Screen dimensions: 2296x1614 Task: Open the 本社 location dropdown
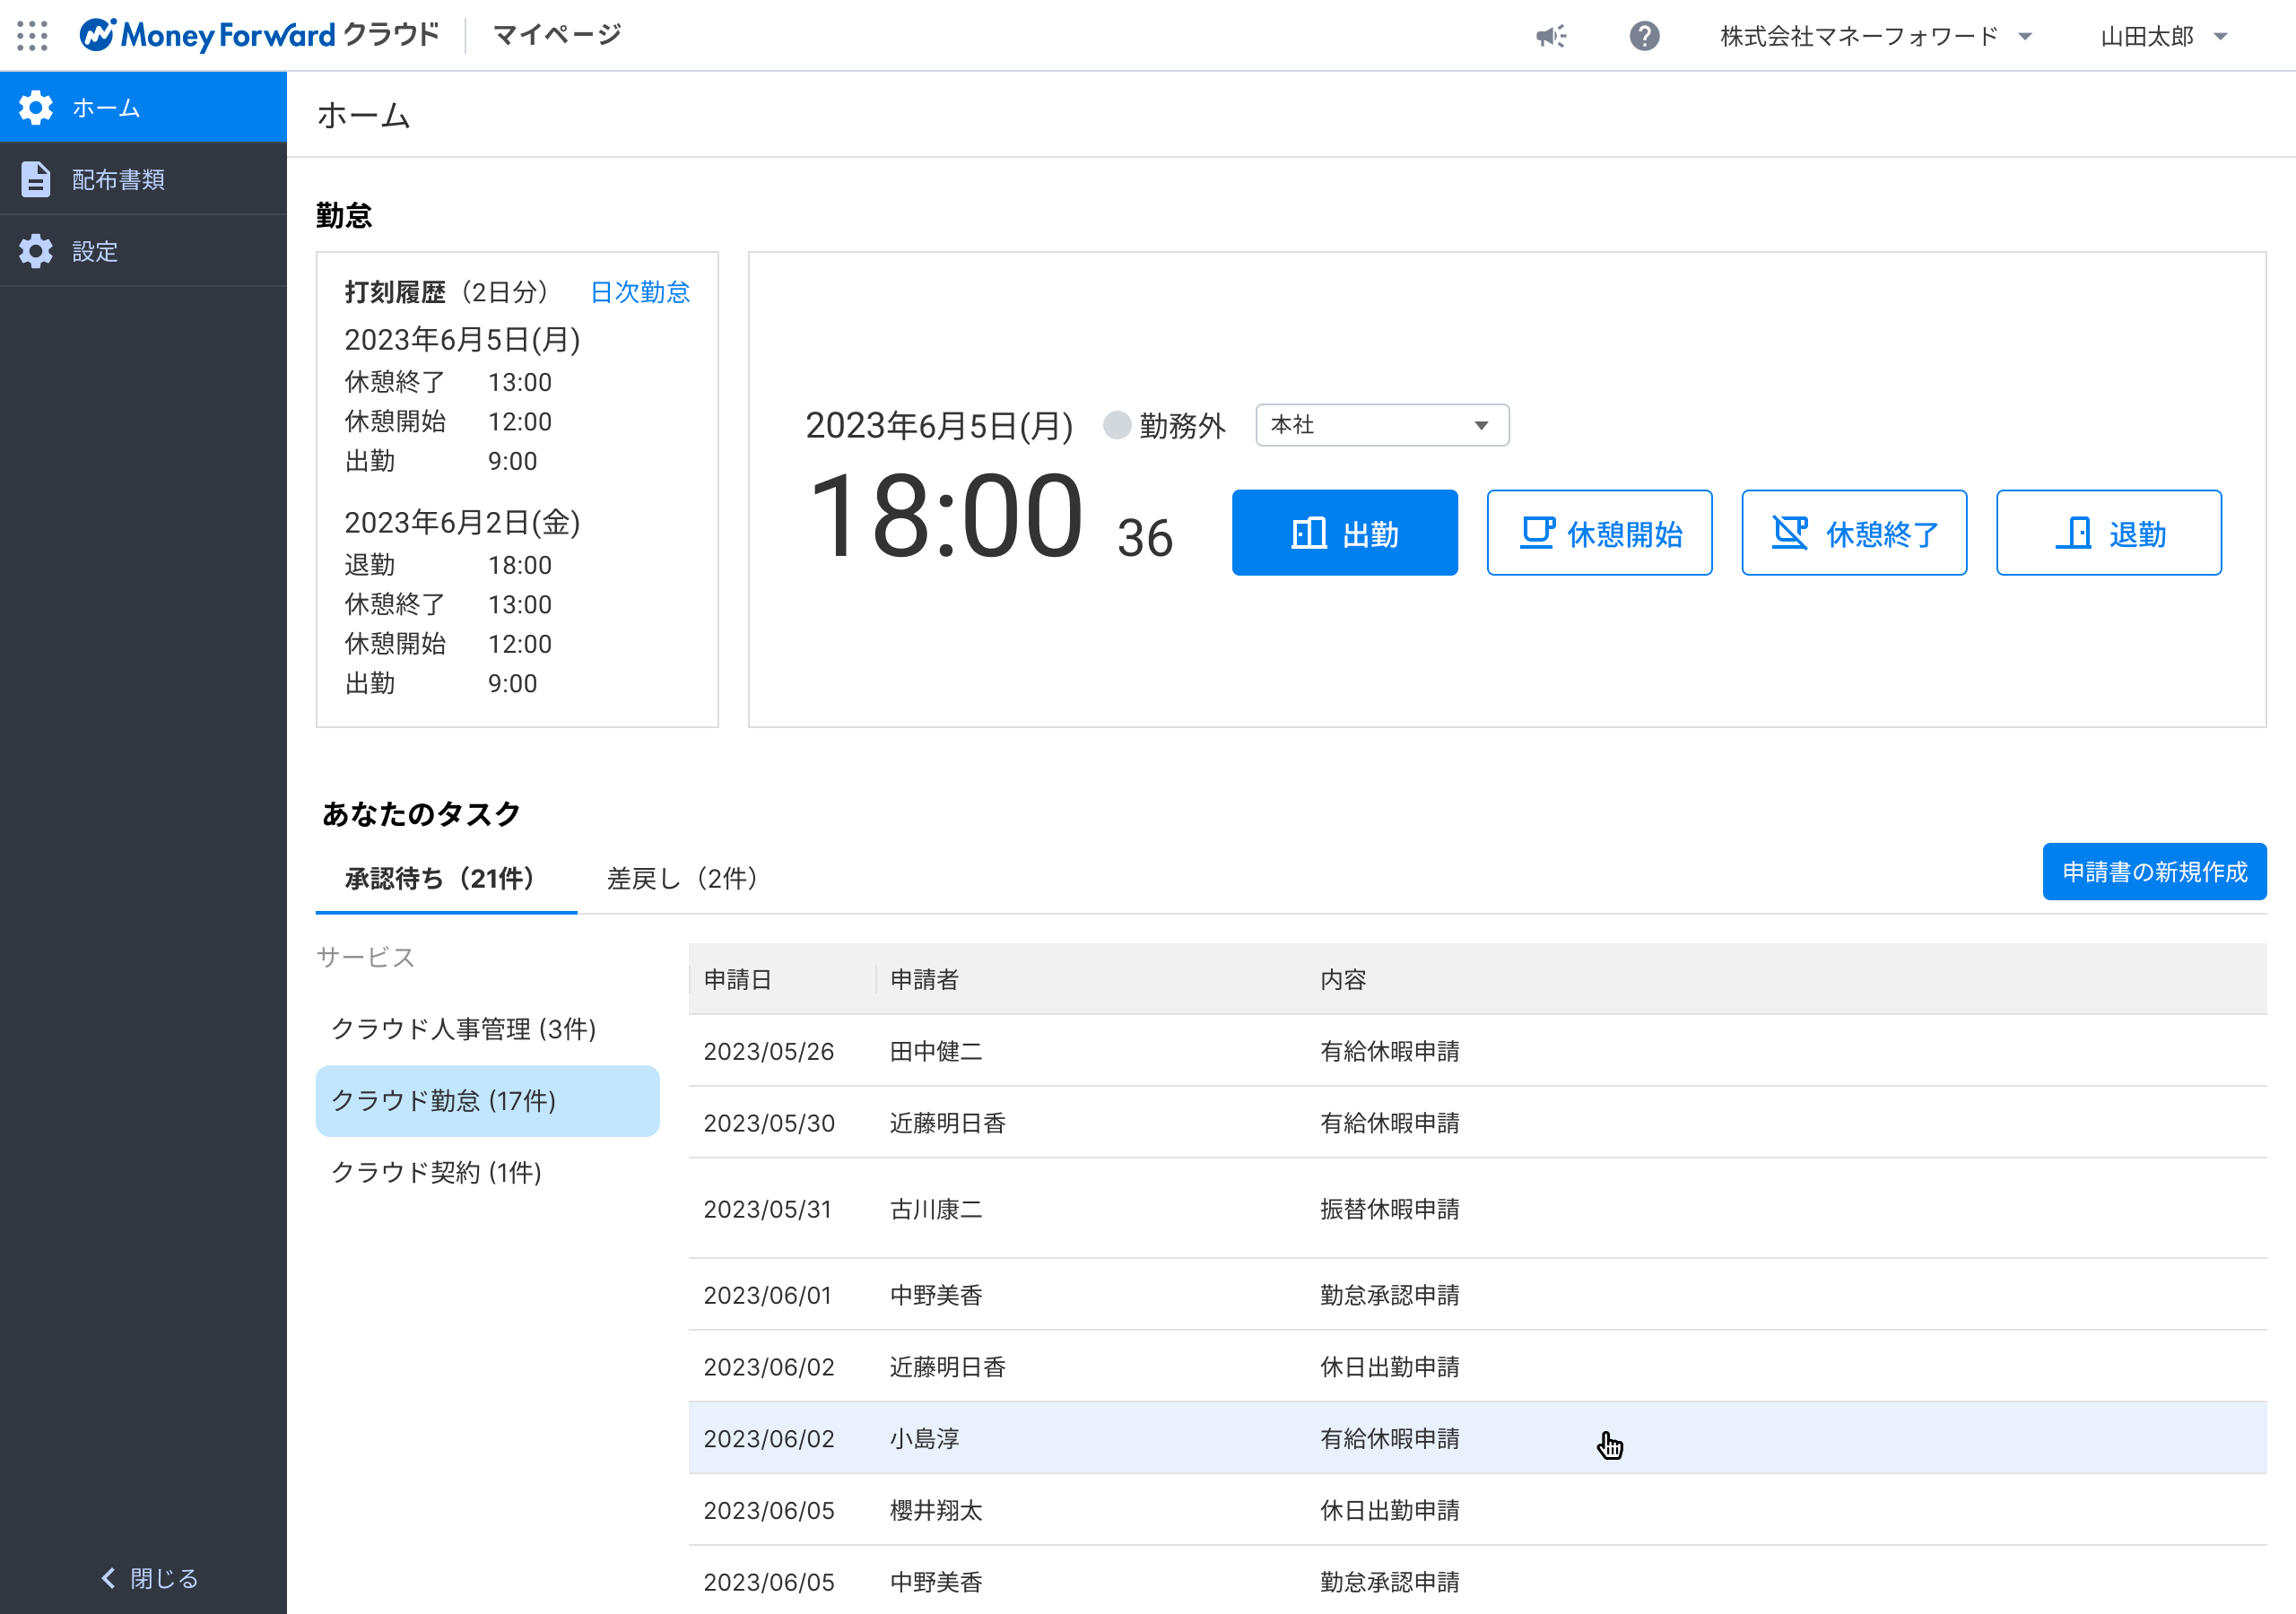[x=1381, y=425]
